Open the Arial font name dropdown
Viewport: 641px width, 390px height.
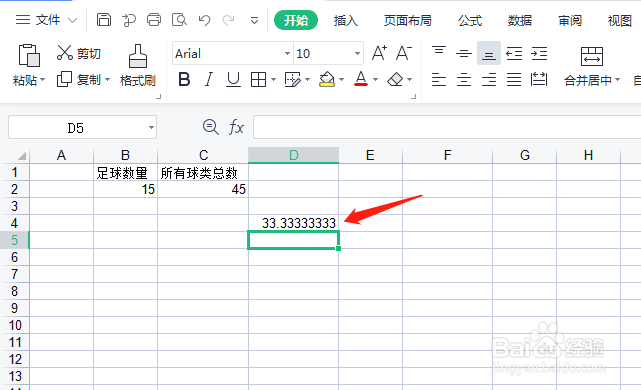287,54
